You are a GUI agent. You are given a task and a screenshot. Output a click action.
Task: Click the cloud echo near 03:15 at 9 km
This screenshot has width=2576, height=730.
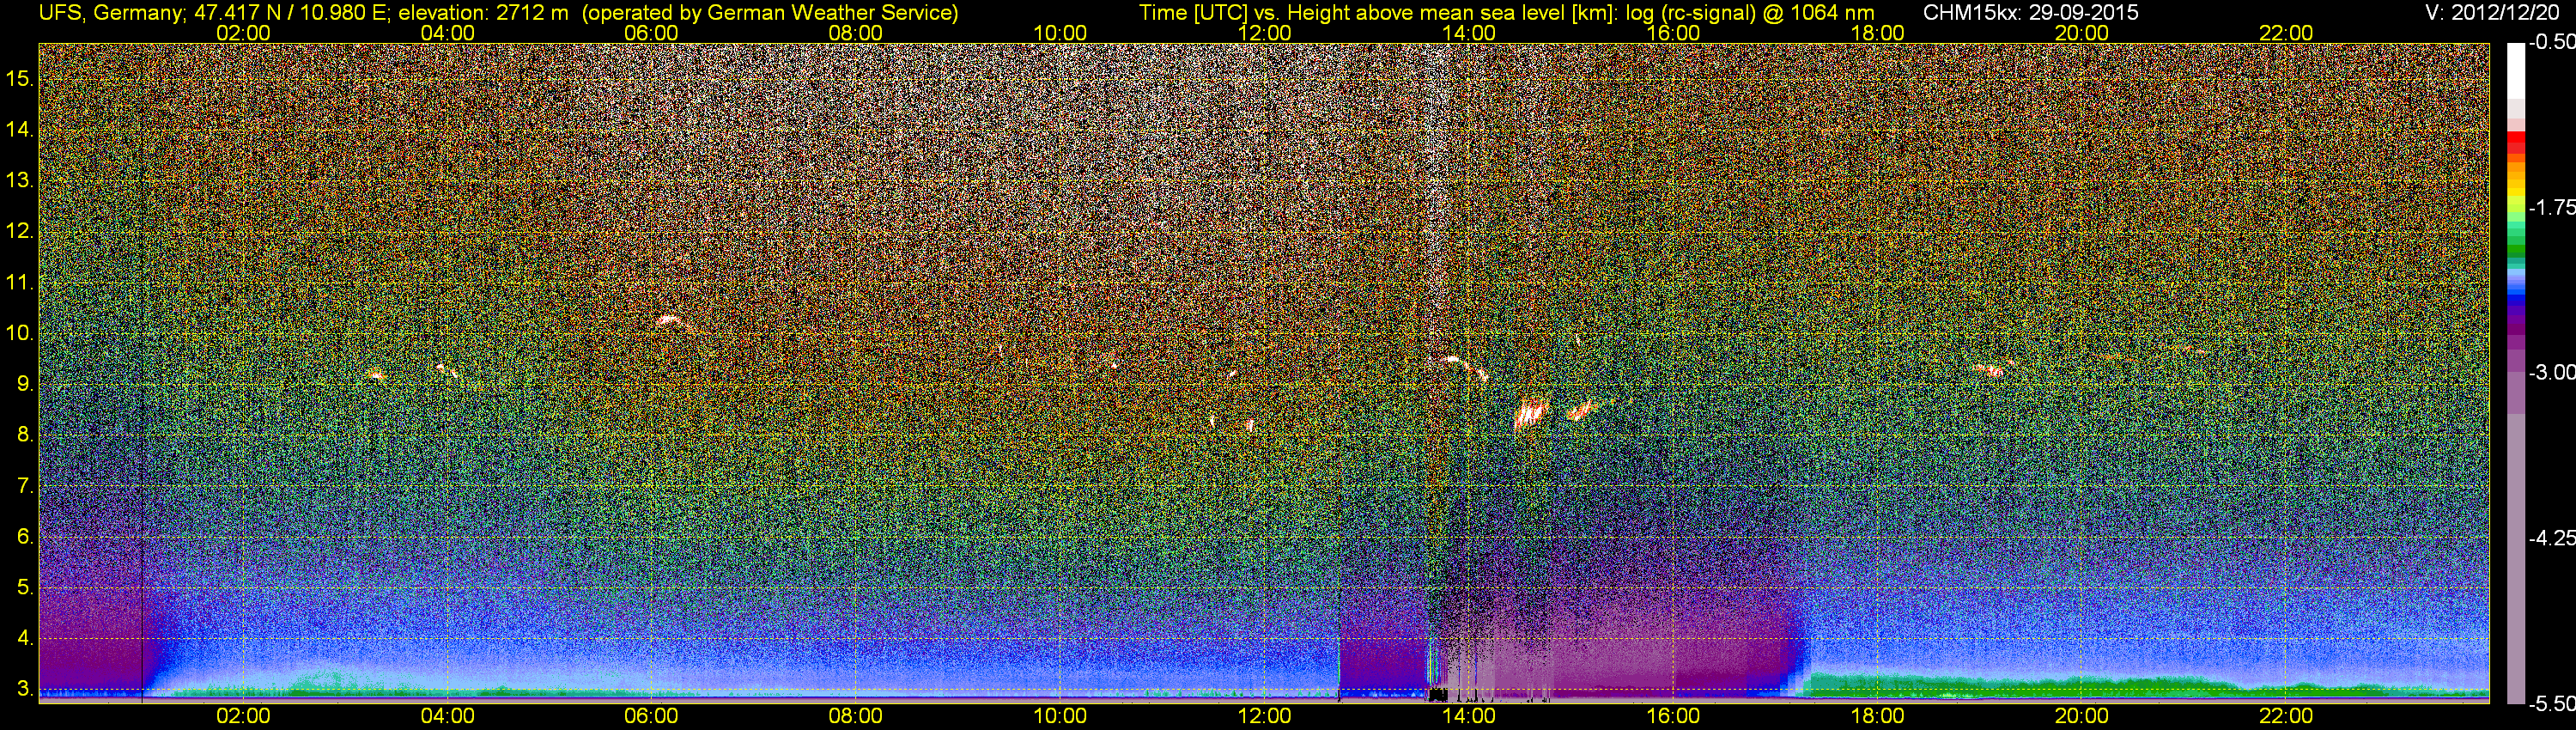pyautogui.click(x=375, y=375)
